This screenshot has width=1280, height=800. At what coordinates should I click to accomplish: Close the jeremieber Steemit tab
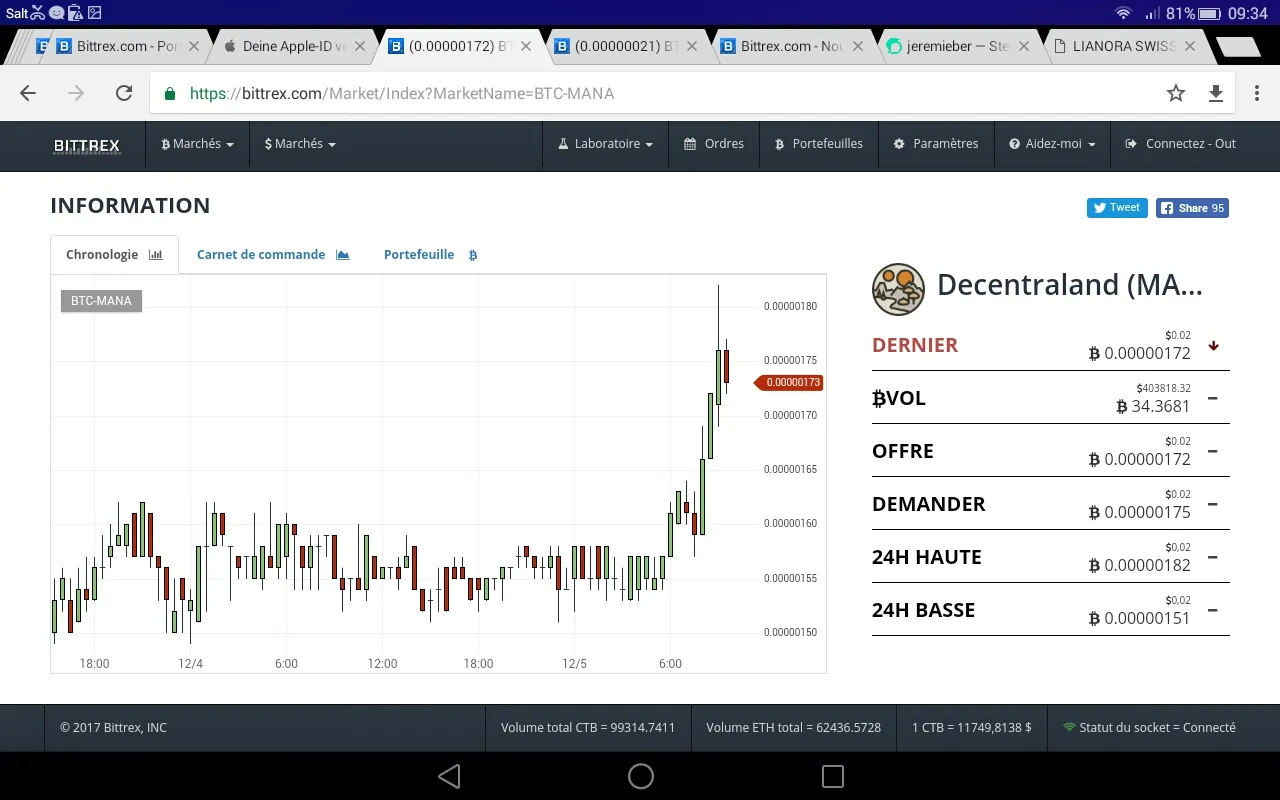coord(1025,46)
